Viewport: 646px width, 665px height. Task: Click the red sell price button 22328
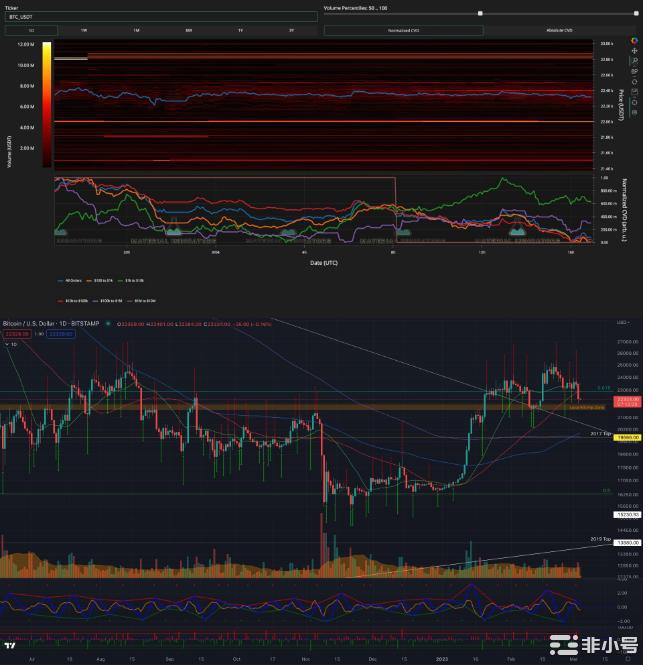point(18,333)
